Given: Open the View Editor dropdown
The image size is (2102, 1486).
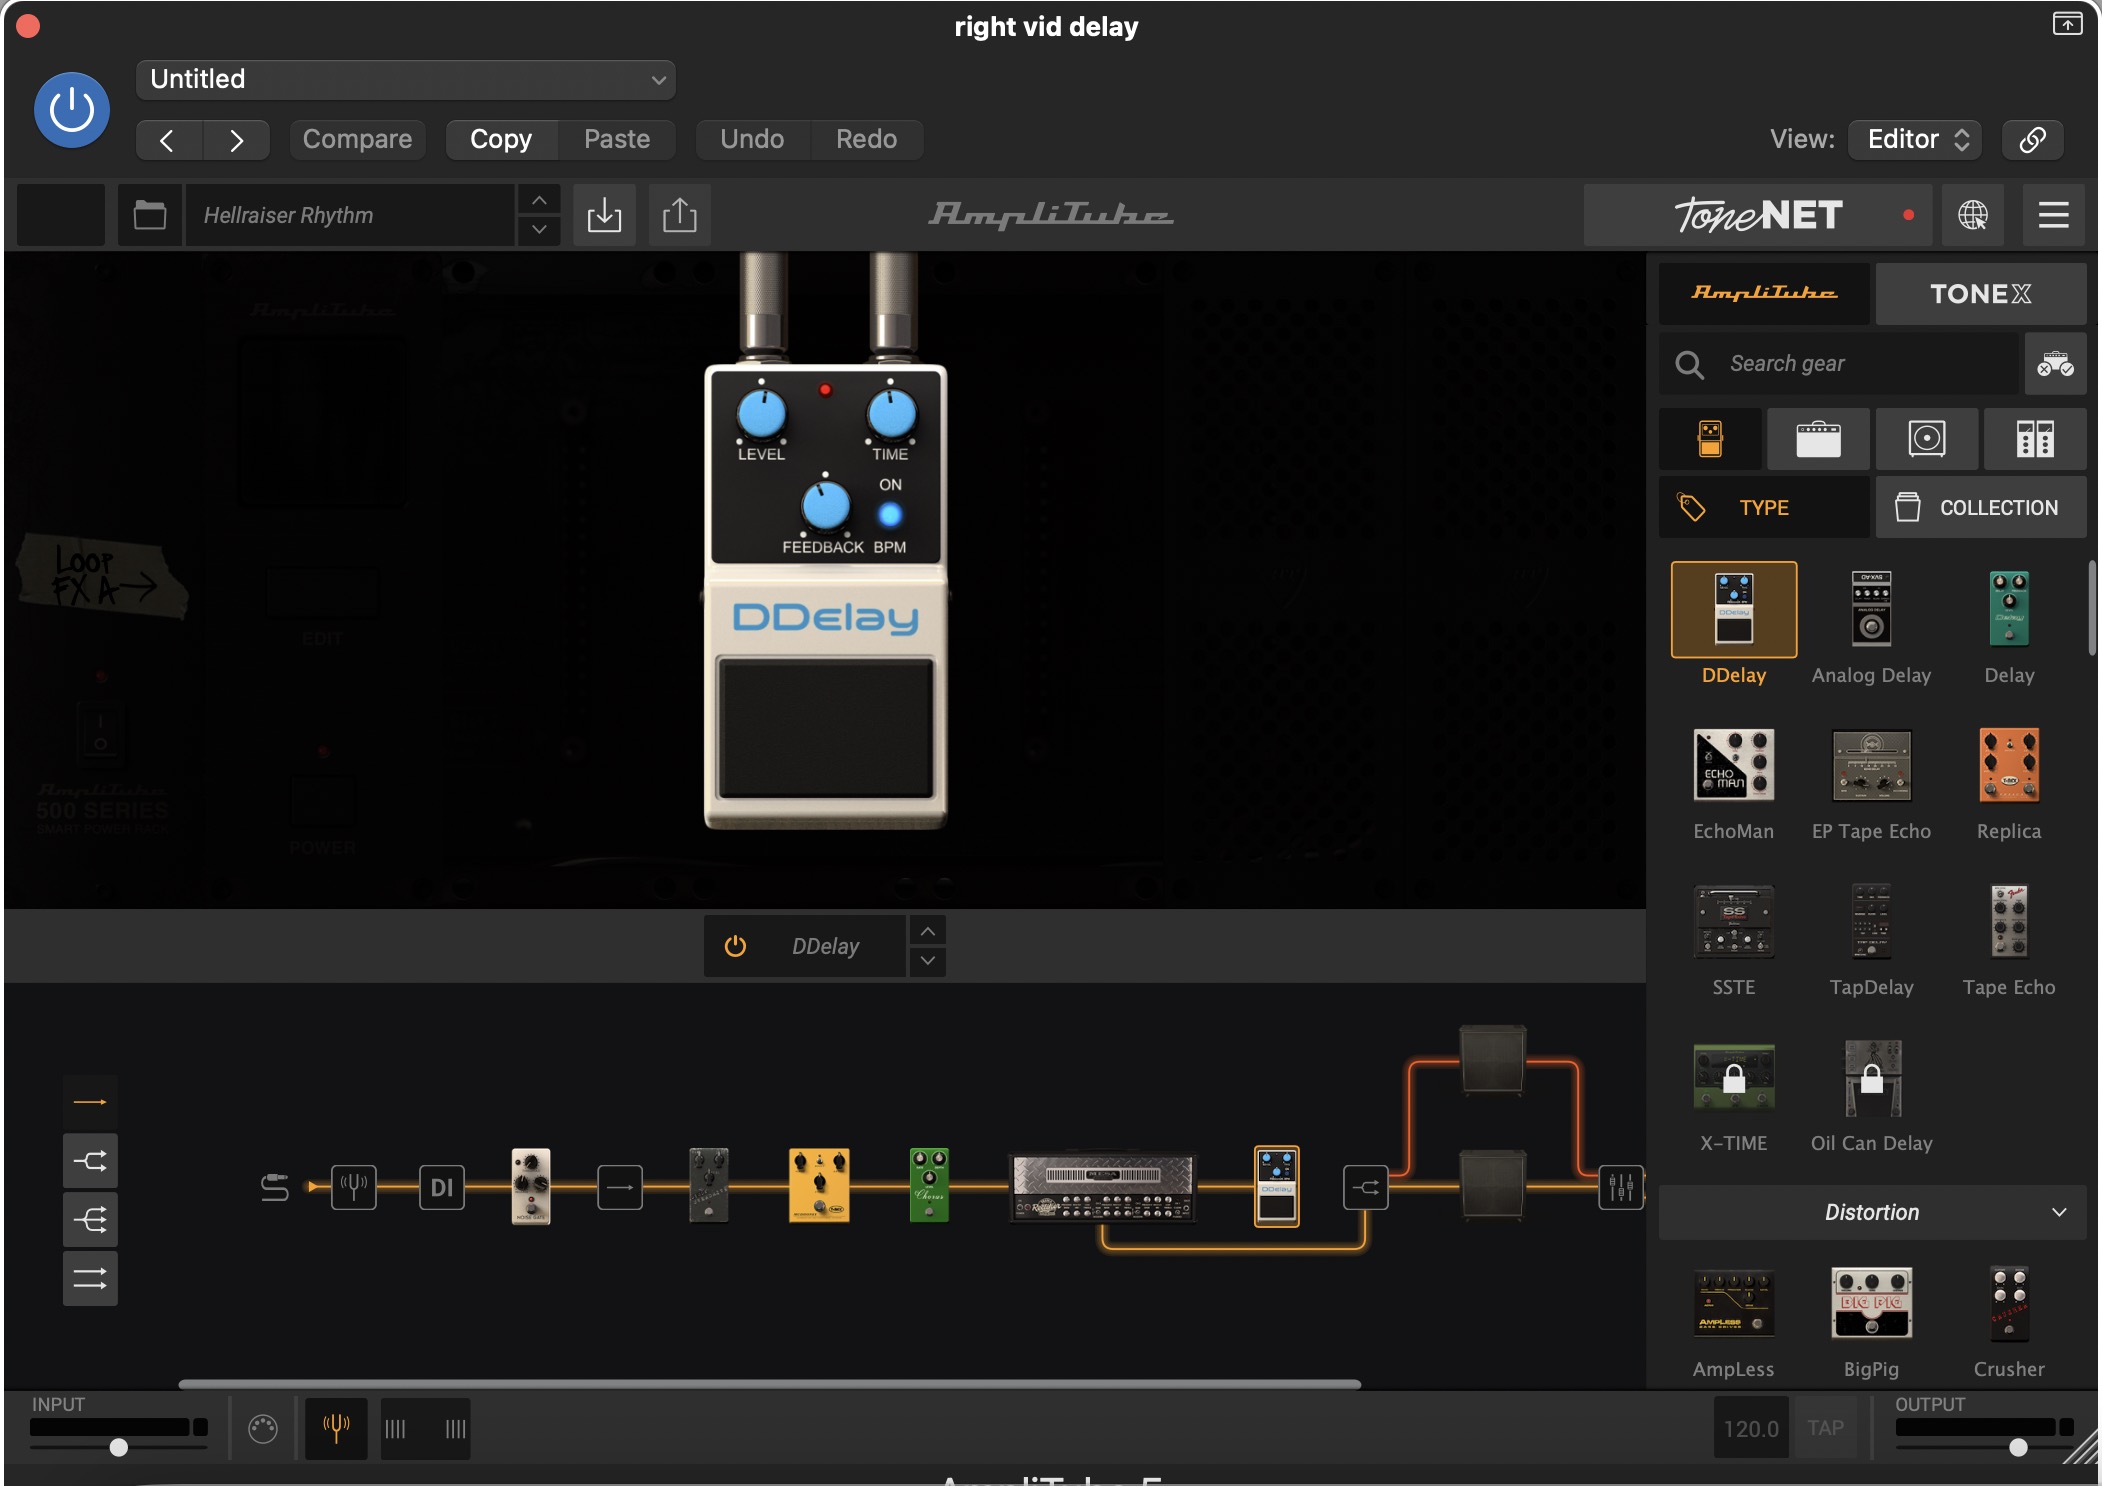Looking at the screenshot, I should (1916, 139).
